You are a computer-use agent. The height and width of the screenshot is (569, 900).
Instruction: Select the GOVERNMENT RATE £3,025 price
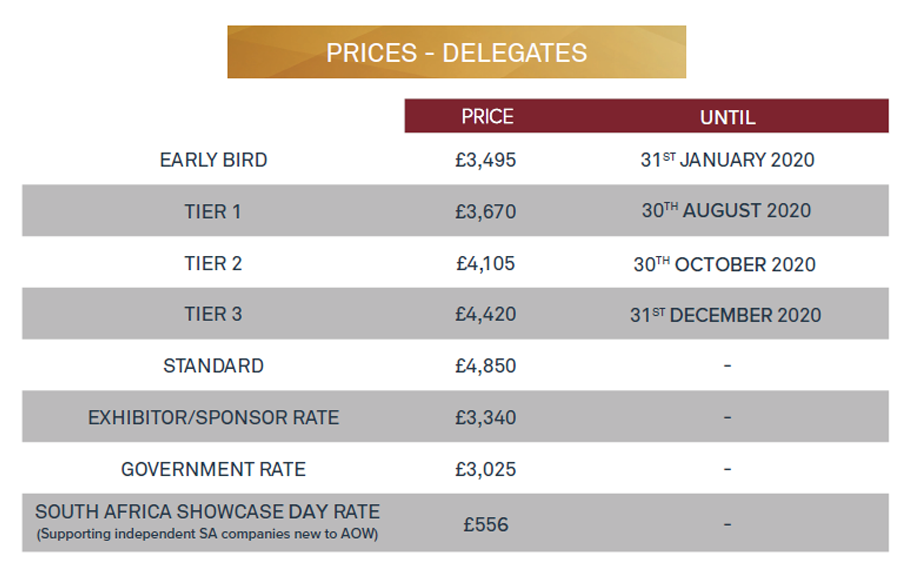coord(486,469)
